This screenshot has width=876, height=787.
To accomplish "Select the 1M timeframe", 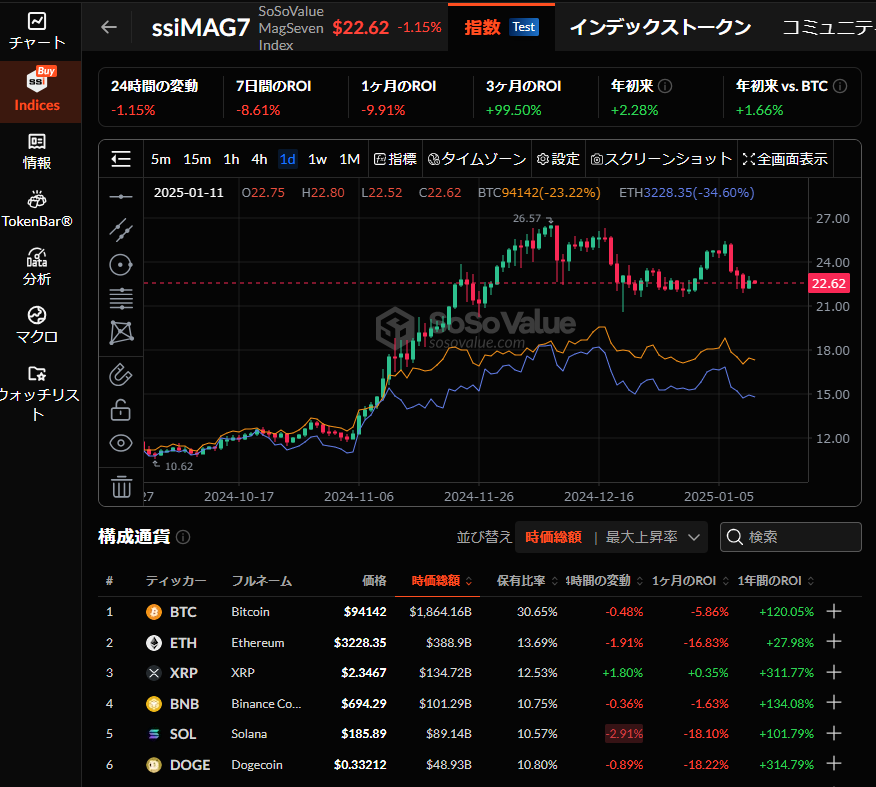I will point(350,159).
